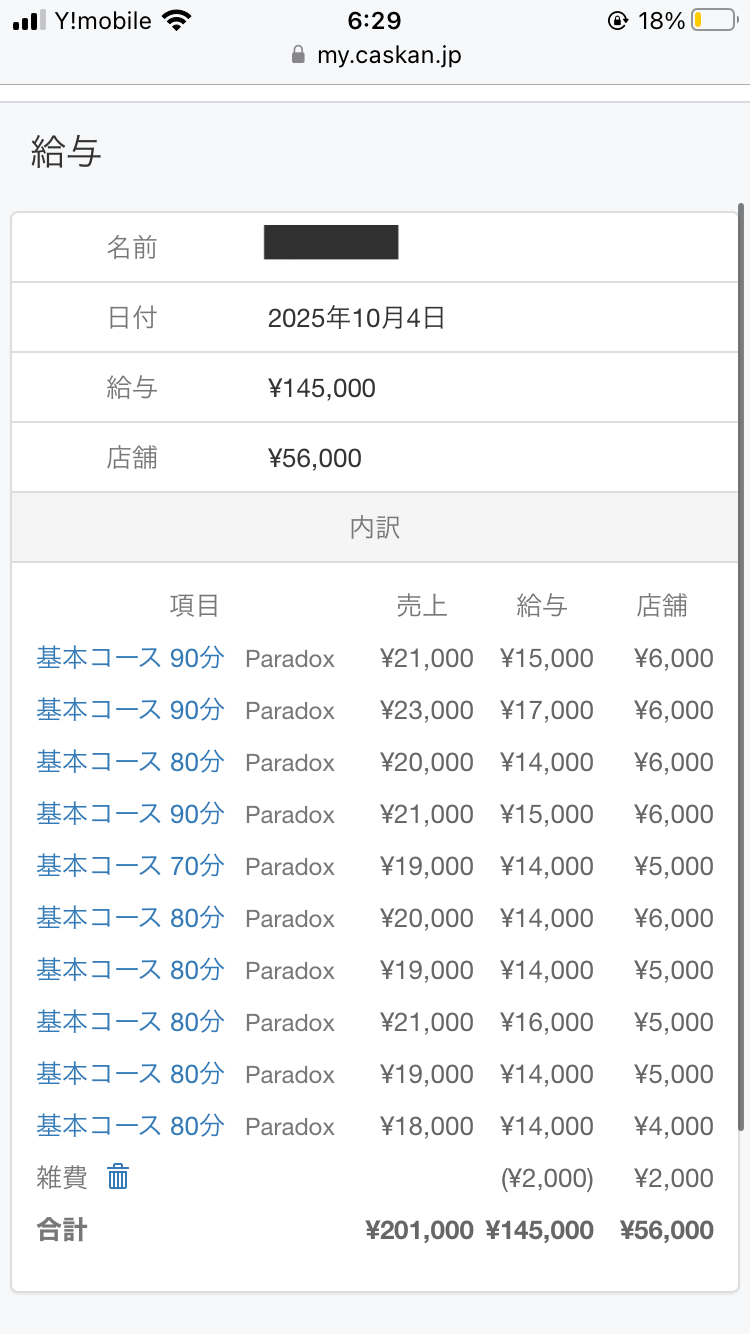Tap the my.caskan.jp address text
The width and height of the screenshot is (750, 1334).
(x=389, y=55)
